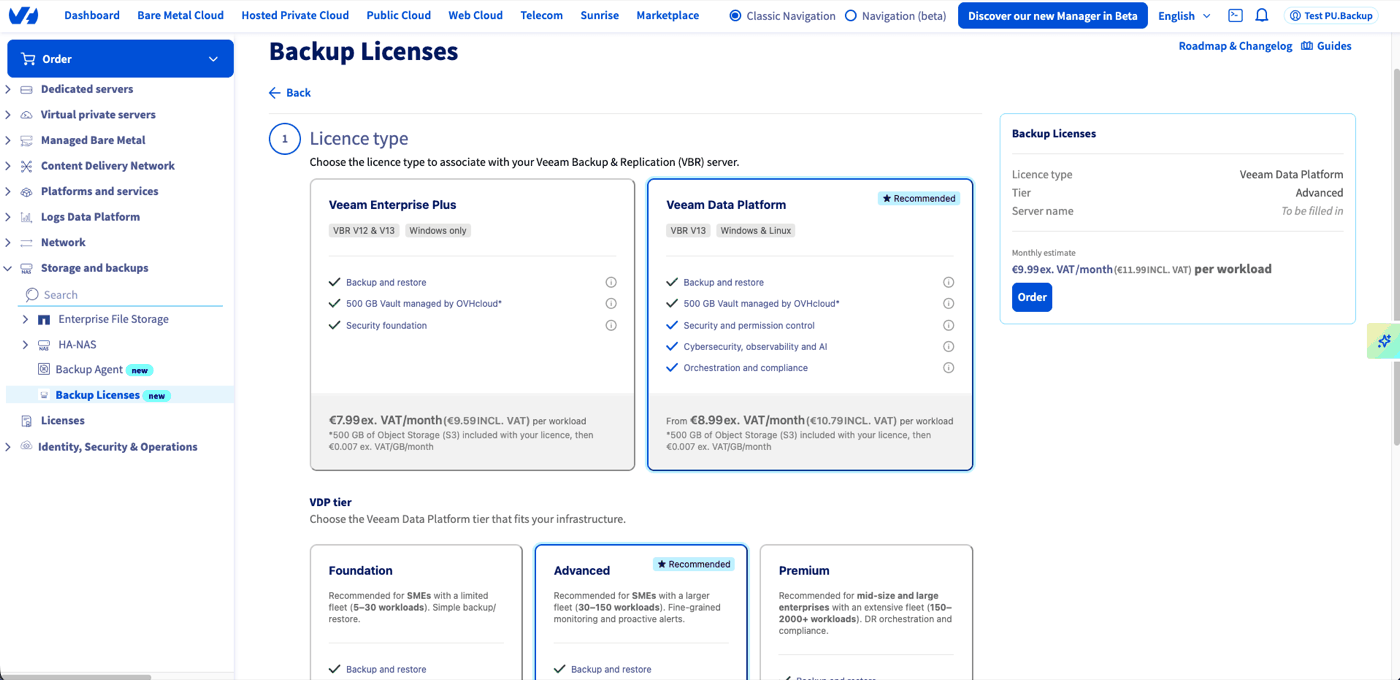Click the Virtual private servers cloud icon

point(27,115)
